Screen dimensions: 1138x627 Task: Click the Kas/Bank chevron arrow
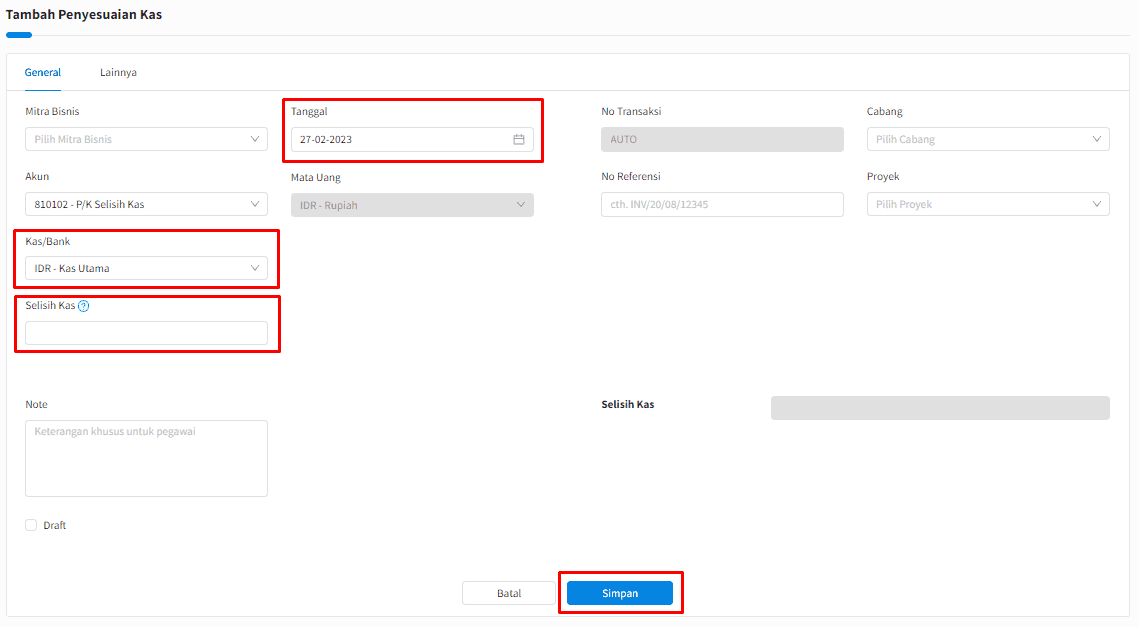(x=255, y=268)
